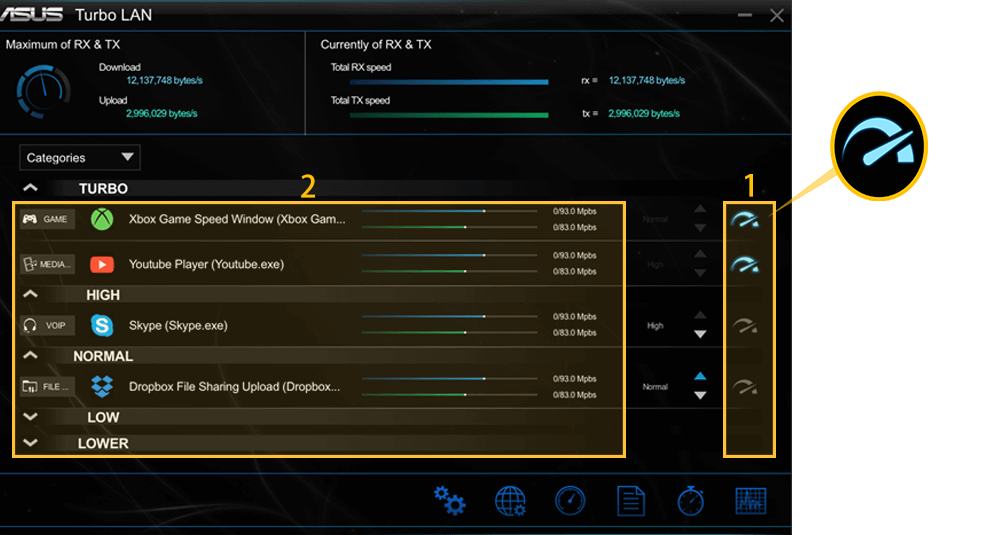Screen dimensions: 1000x535
Task: Lower priority of Skype with down arrow
Action: click(x=700, y=334)
